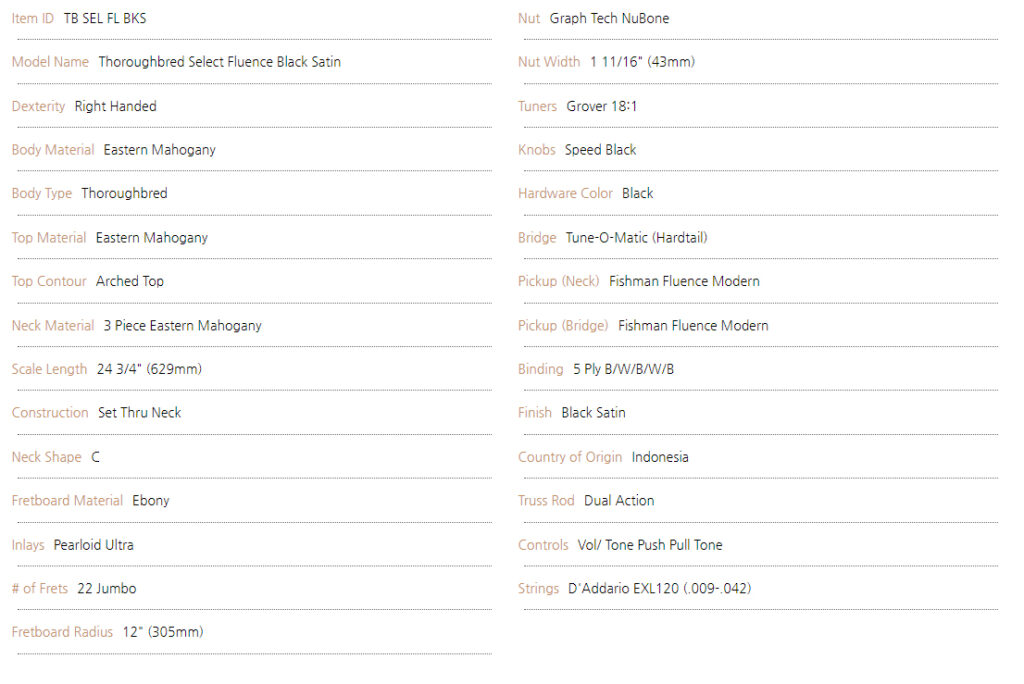Viewport: 1024px width, 684px height.
Task: Select the 'Body Type' label
Action: tap(42, 193)
